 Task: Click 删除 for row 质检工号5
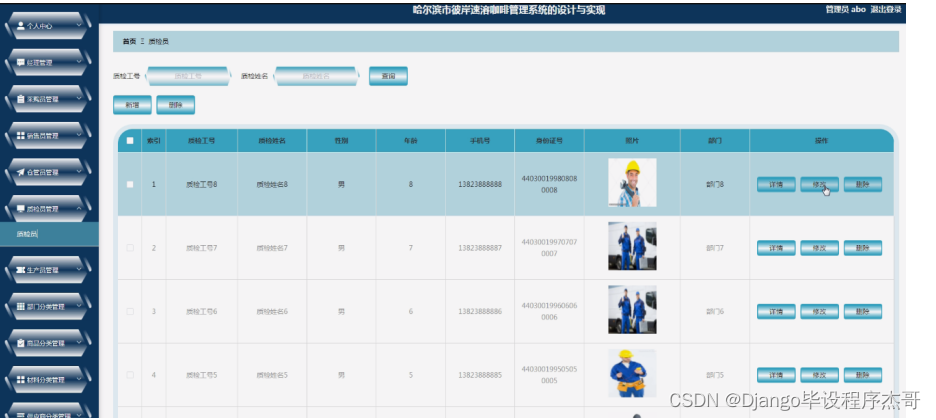pos(863,375)
